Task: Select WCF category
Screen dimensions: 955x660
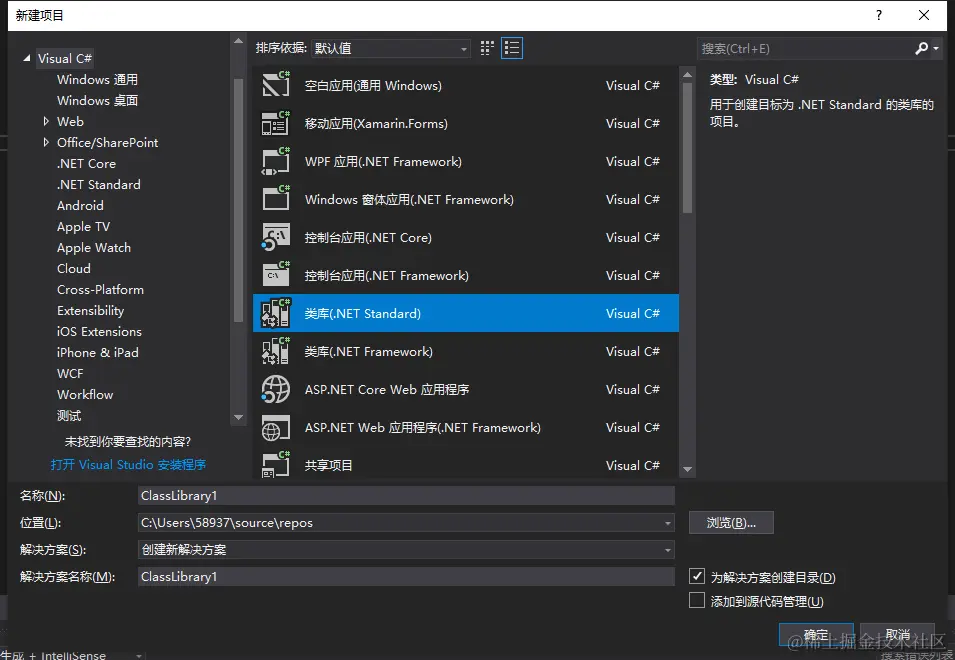Action: pos(70,373)
